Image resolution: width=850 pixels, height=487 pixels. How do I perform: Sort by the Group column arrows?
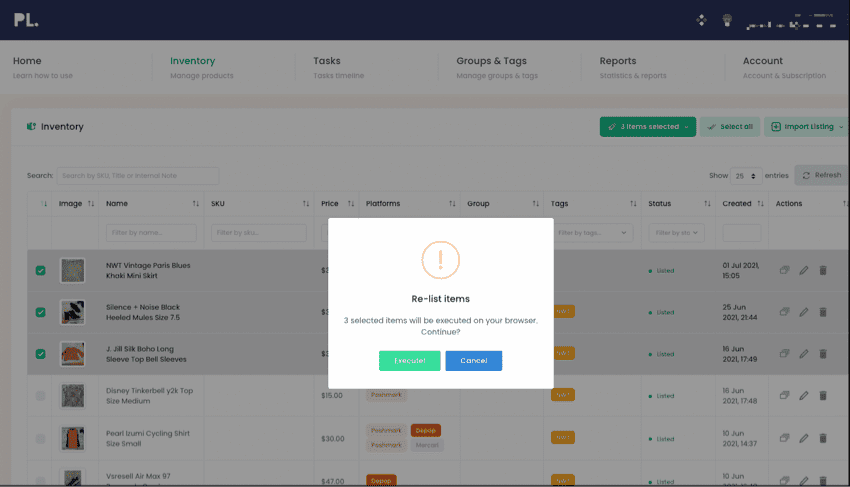[536, 203]
